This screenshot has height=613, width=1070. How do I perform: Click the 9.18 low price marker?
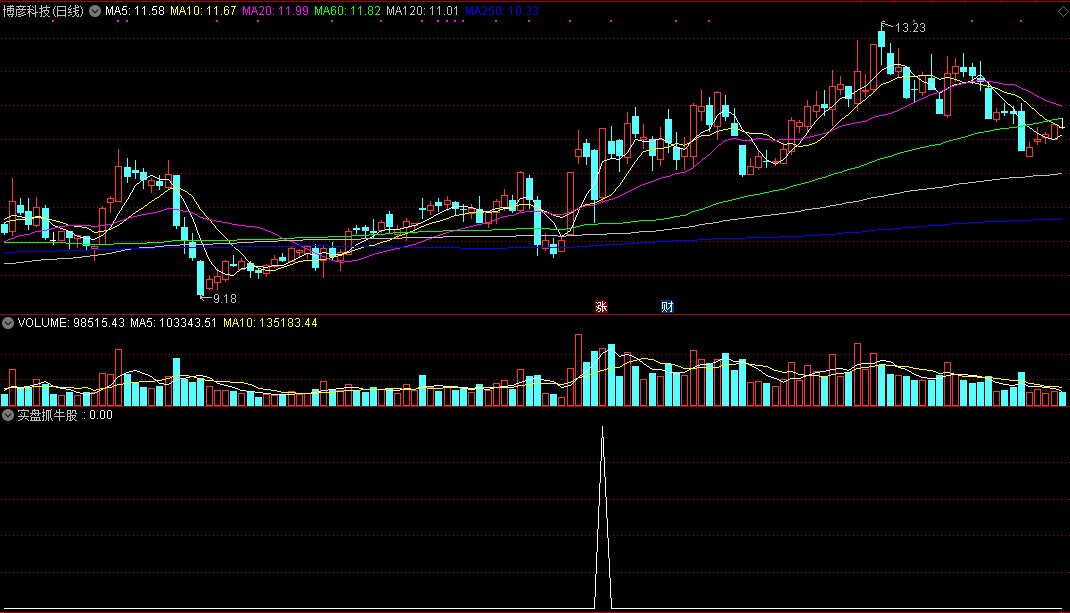(225, 298)
